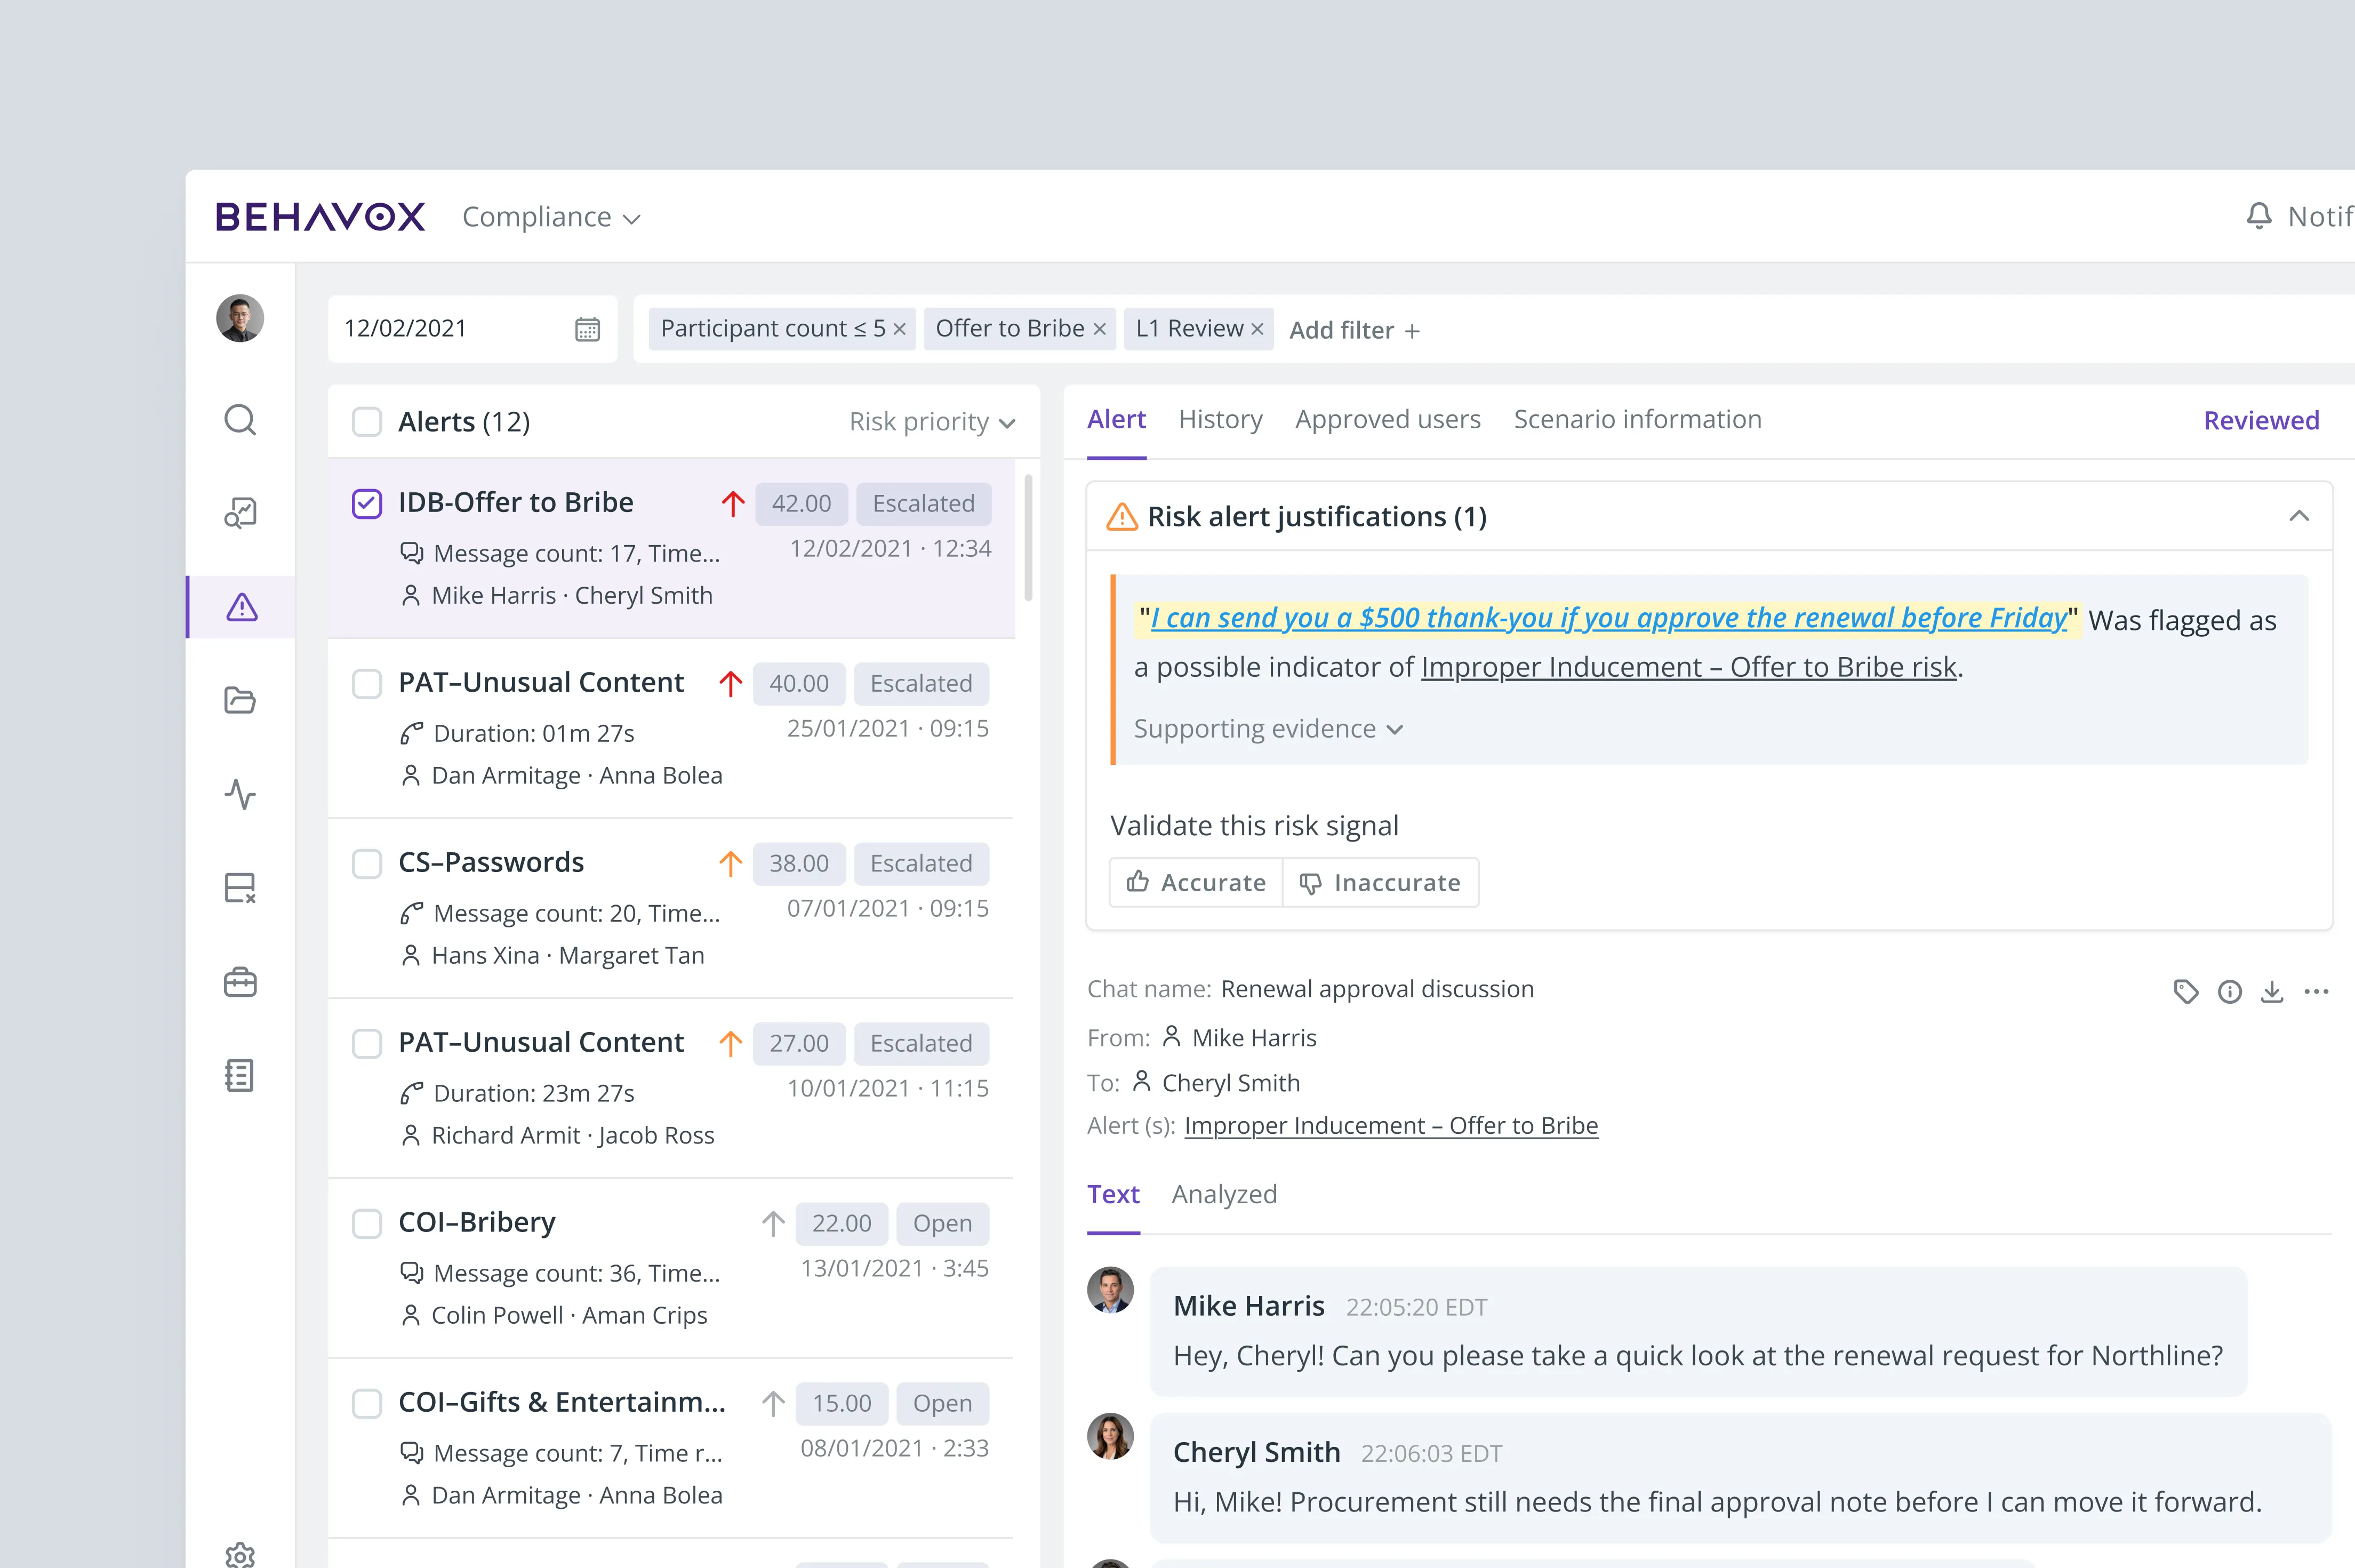The image size is (2355, 1568).
Task: Open the Approved users tab
Action: click(1388, 420)
